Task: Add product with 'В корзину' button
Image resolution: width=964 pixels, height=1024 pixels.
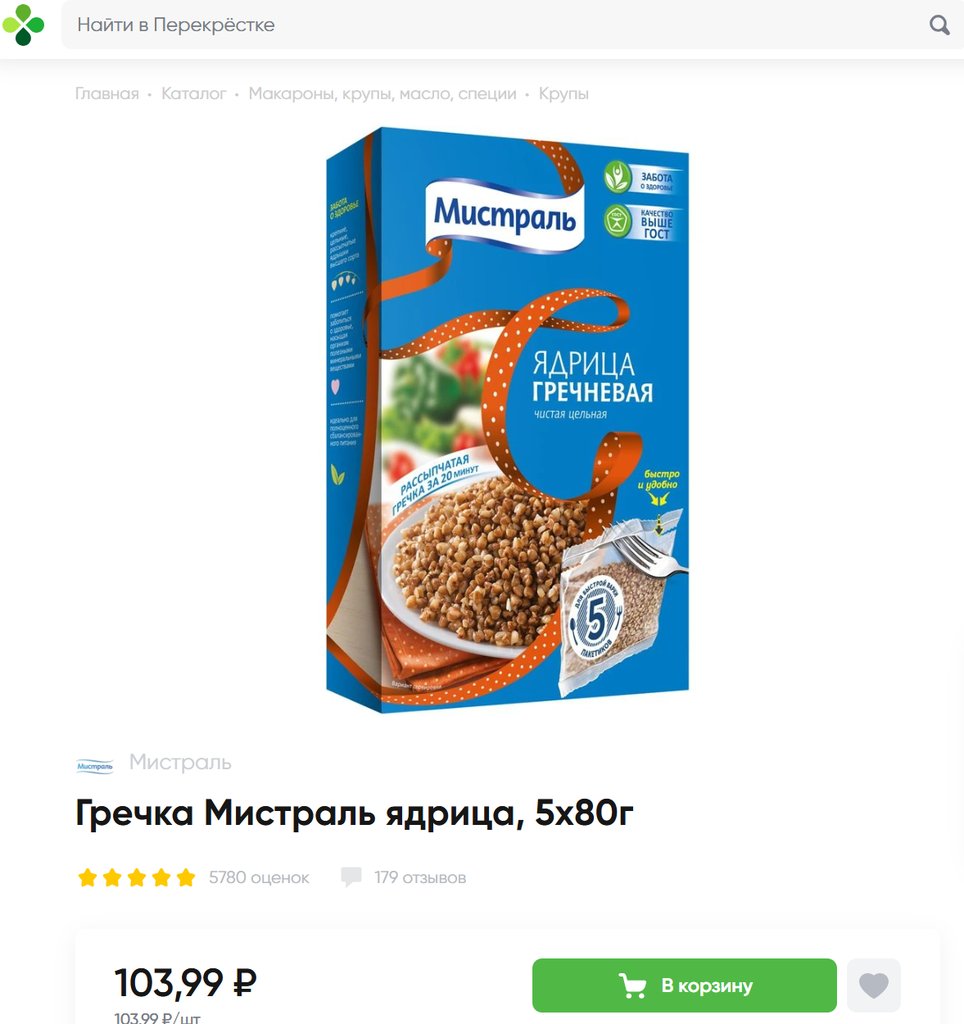Action: click(x=684, y=985)
